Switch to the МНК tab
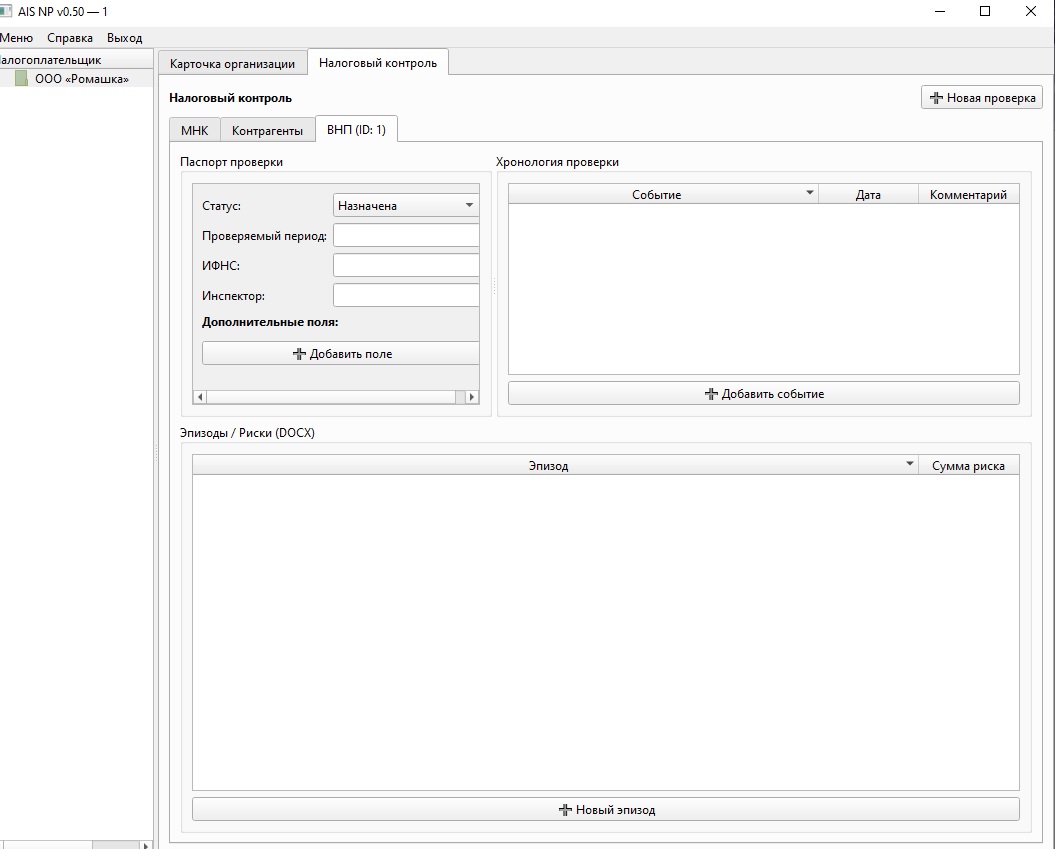Image resolution: width=1055 pixels, height=849 pixels. 194,131
